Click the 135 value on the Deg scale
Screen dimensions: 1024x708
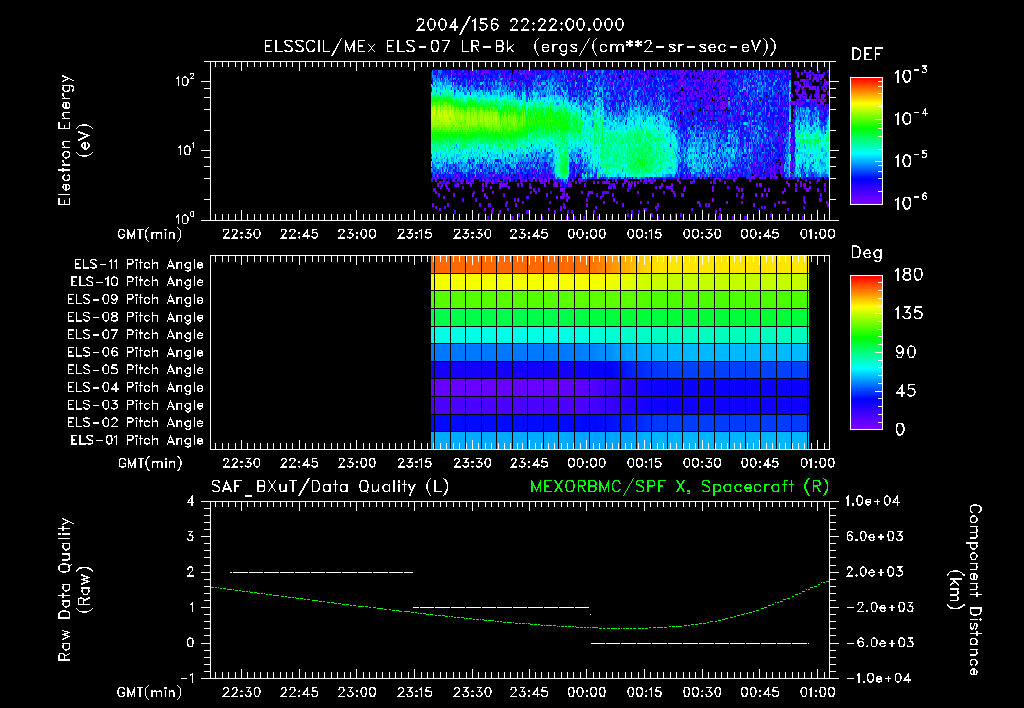(x=908, y=313)
